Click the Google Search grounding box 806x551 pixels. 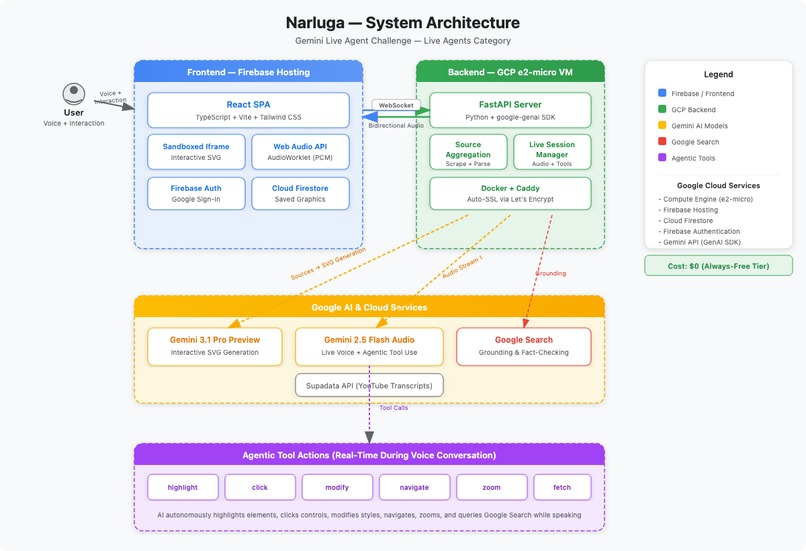tap(523, 346)
